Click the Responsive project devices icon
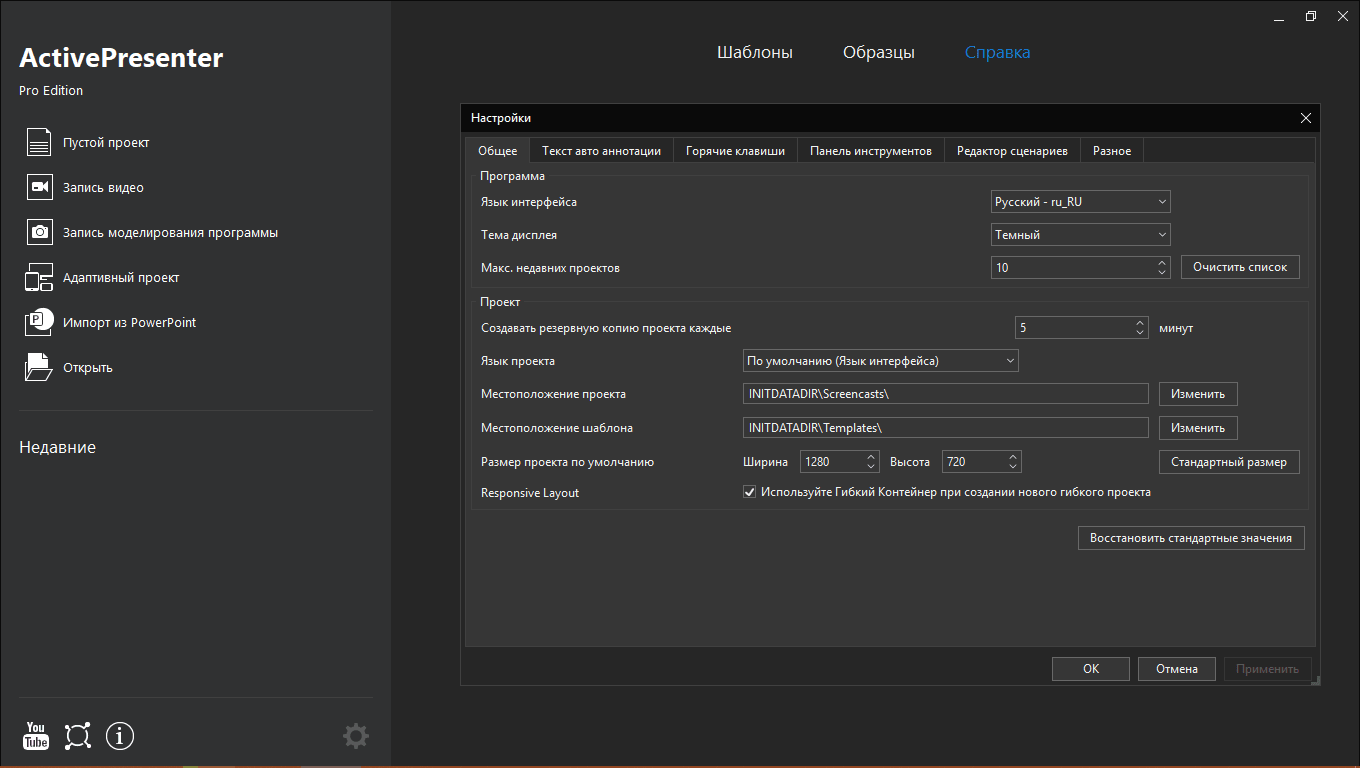Screen dimensions: 1360x768 coord(39,278)
